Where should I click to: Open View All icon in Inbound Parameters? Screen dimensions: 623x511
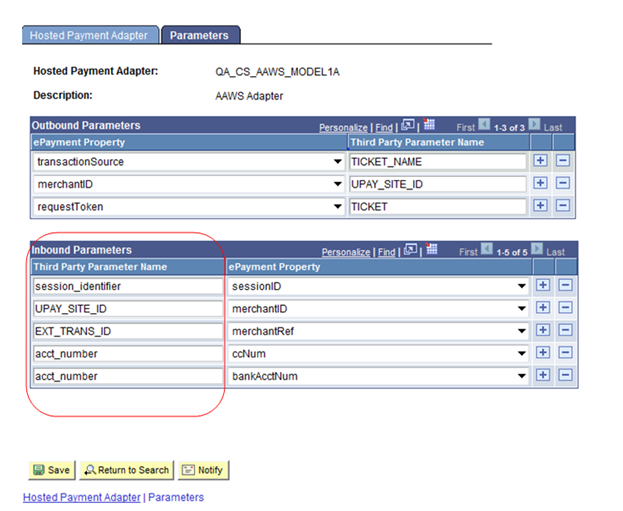[410, 250]
